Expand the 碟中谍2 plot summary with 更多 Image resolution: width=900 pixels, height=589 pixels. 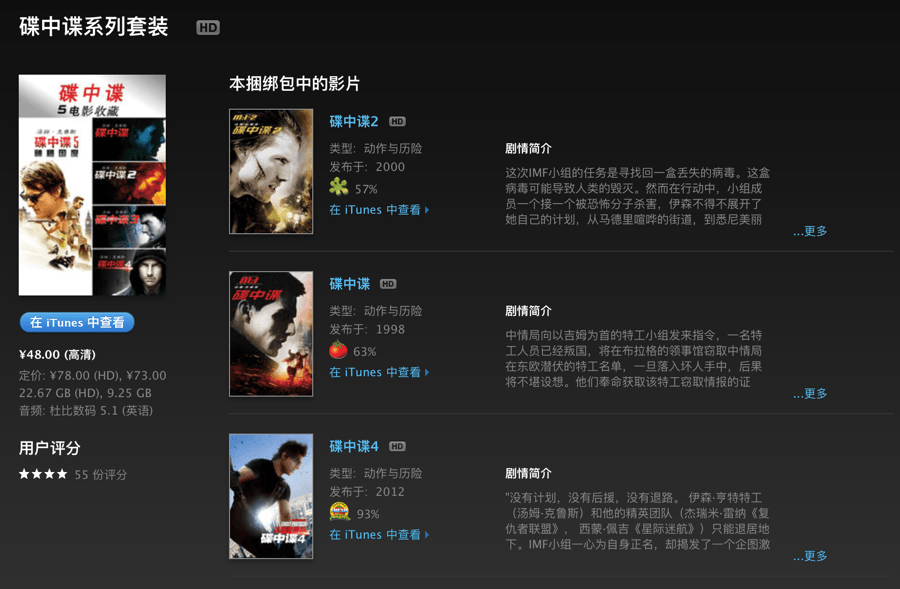810,231
